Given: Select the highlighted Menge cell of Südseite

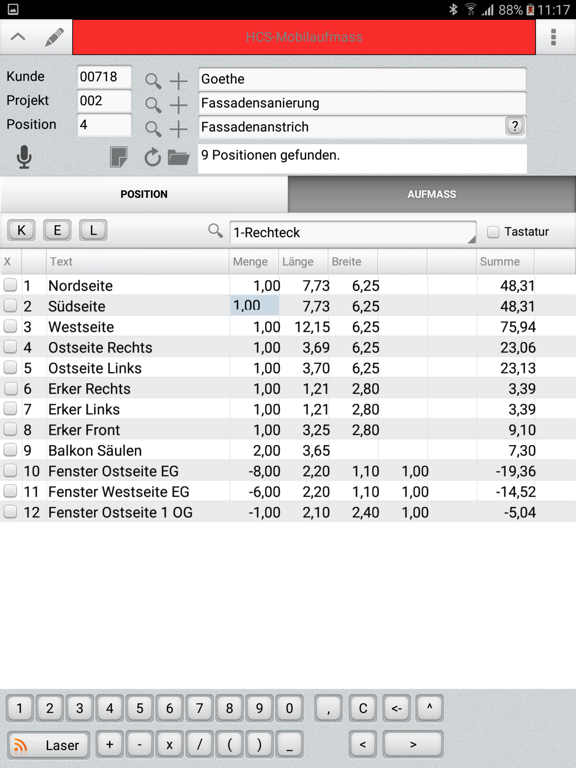Looking at the screenshot, I should (x=254, y=305).
